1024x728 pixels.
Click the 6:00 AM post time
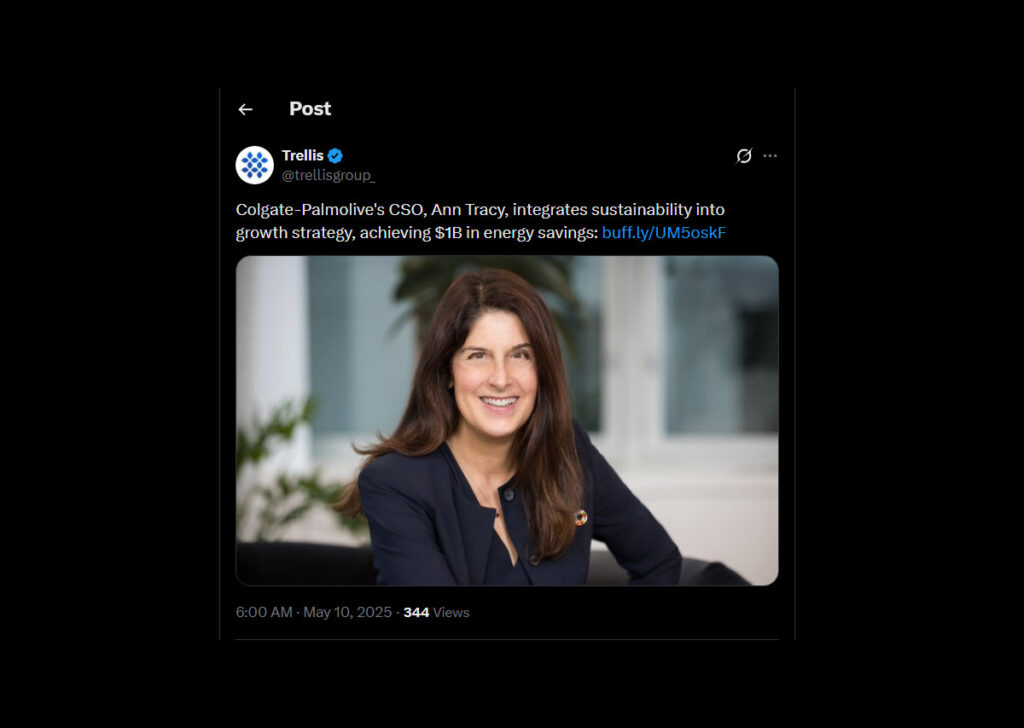click(x=264, y=612)
